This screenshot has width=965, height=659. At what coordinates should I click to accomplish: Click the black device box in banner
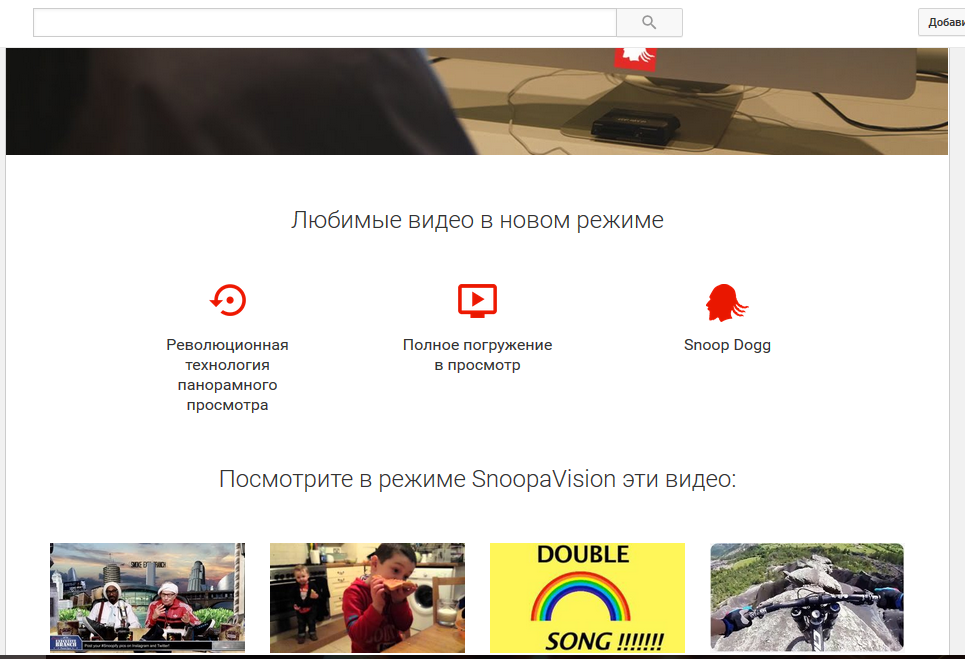tap(635, 125)
